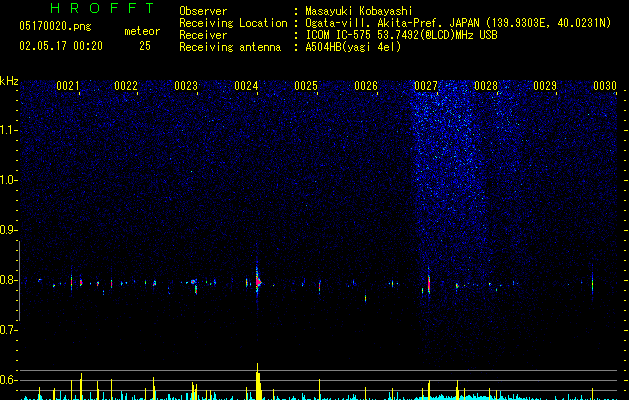
Task: Click the 0028 time marker
Action: (486, 86)
